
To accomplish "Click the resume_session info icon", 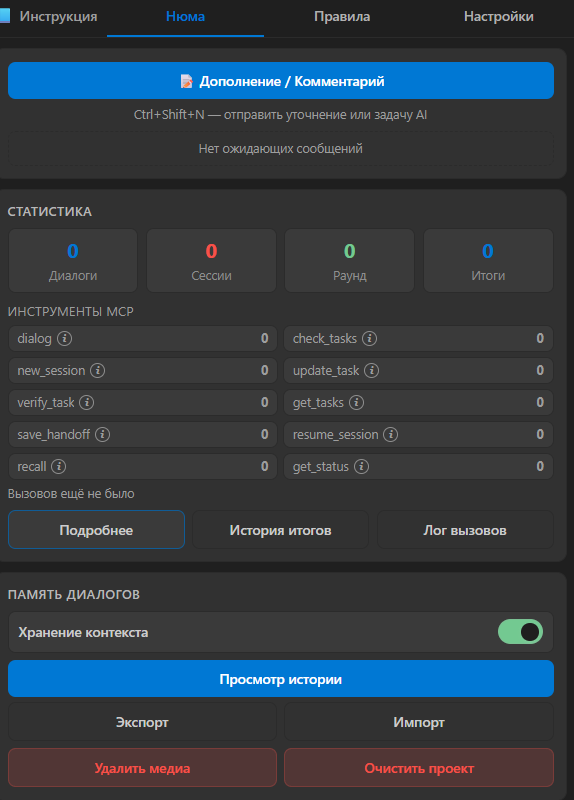I will click(x=391, y=435).
